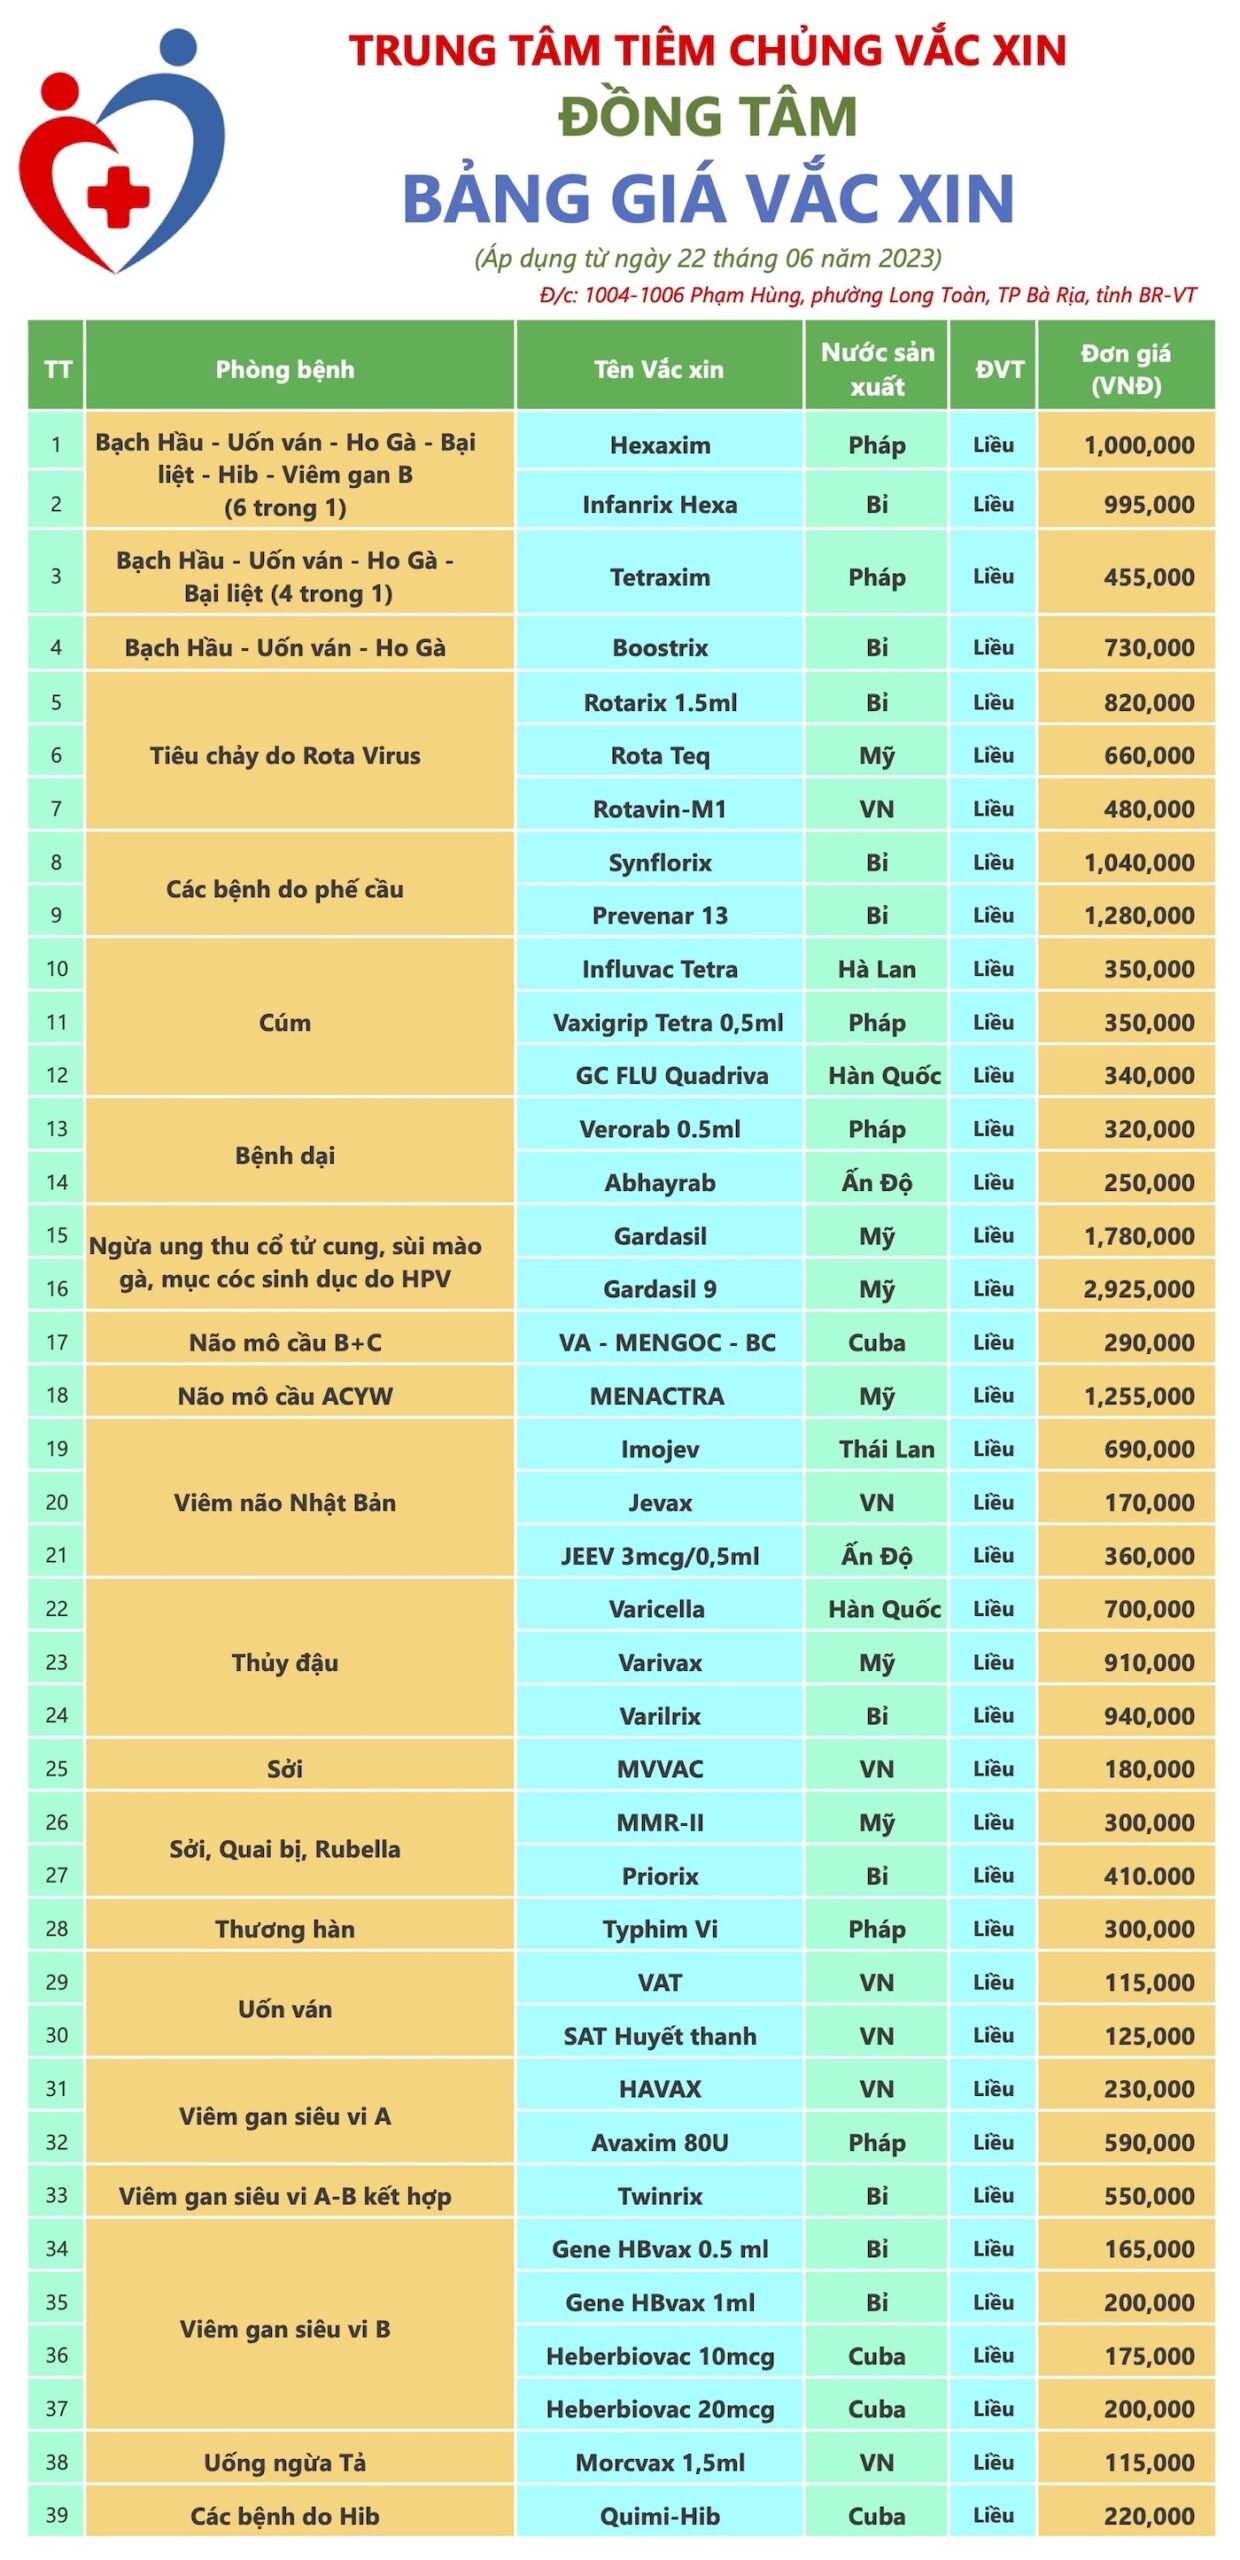Click the Hà Lan country cell

tap(876, 969)
